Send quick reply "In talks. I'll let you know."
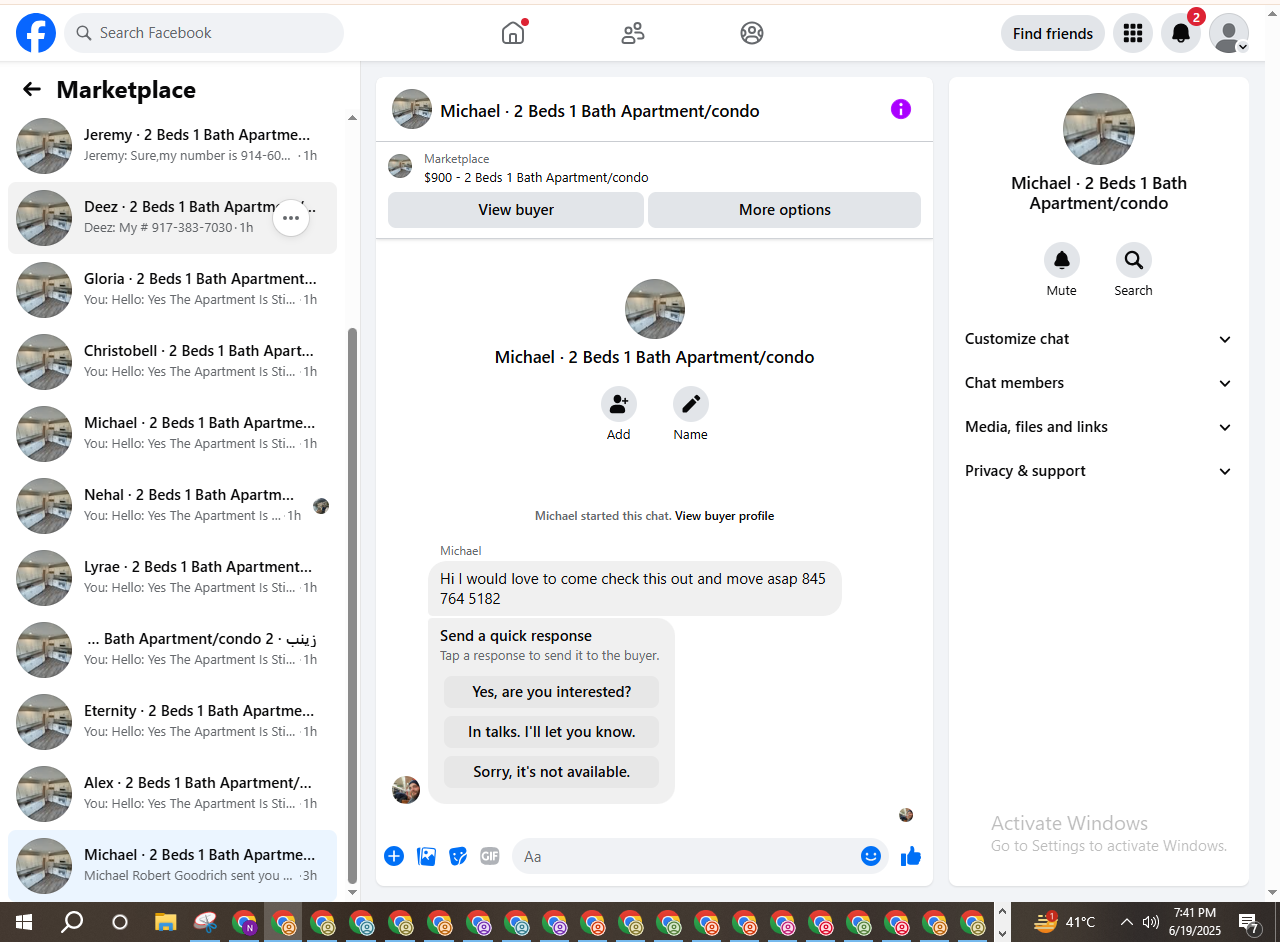Screen dimensions: 1280x942 click(552, 732)
